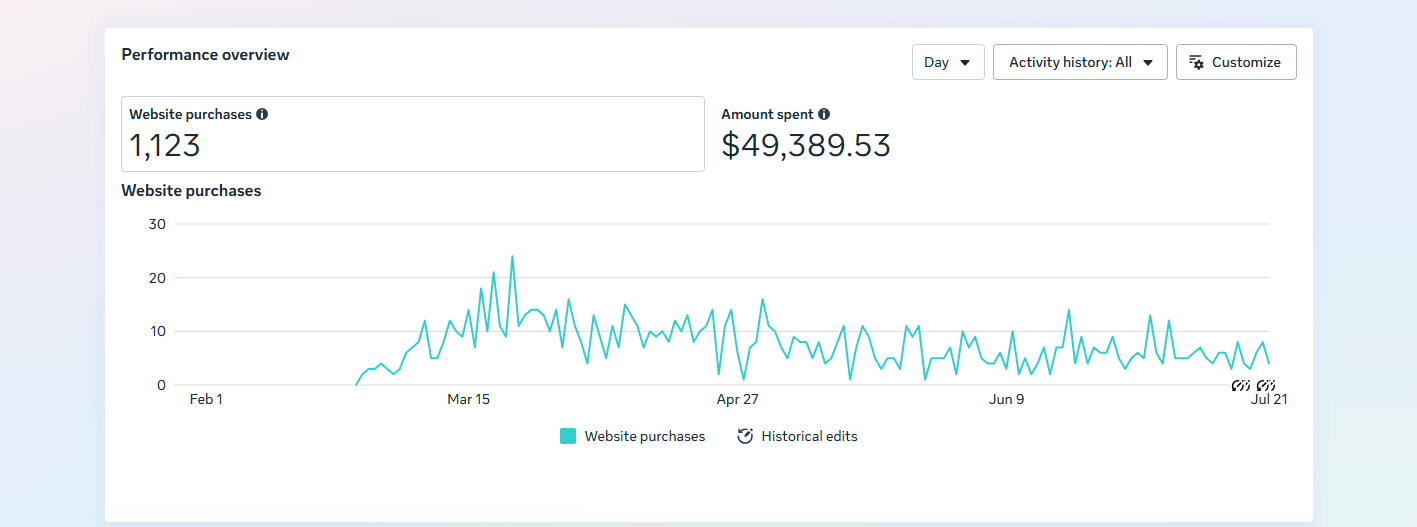The height and width of the screenshot is (527, 1417).
Task: Click the highest peak of the purchases line
Action: [x=512, y=256]
